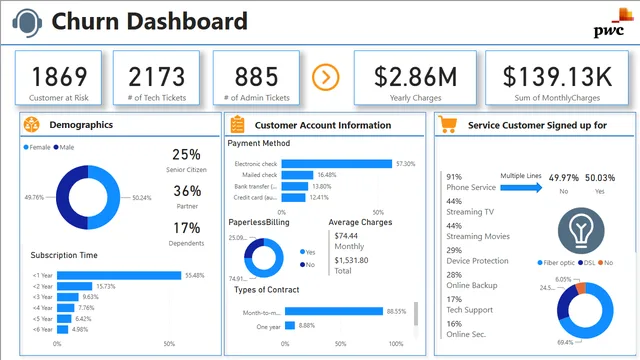Viewport: 640px width, 360px height.
Task: Open the # of Tech Tickets card
Action: point(156,78)
